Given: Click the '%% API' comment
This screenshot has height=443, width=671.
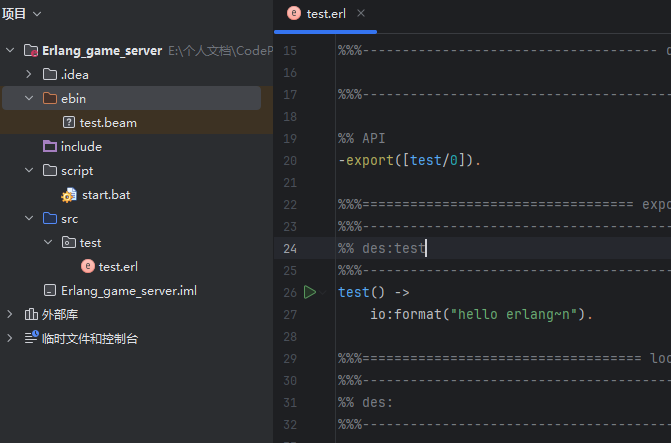Looking at the screenshot, I should 362,138.
